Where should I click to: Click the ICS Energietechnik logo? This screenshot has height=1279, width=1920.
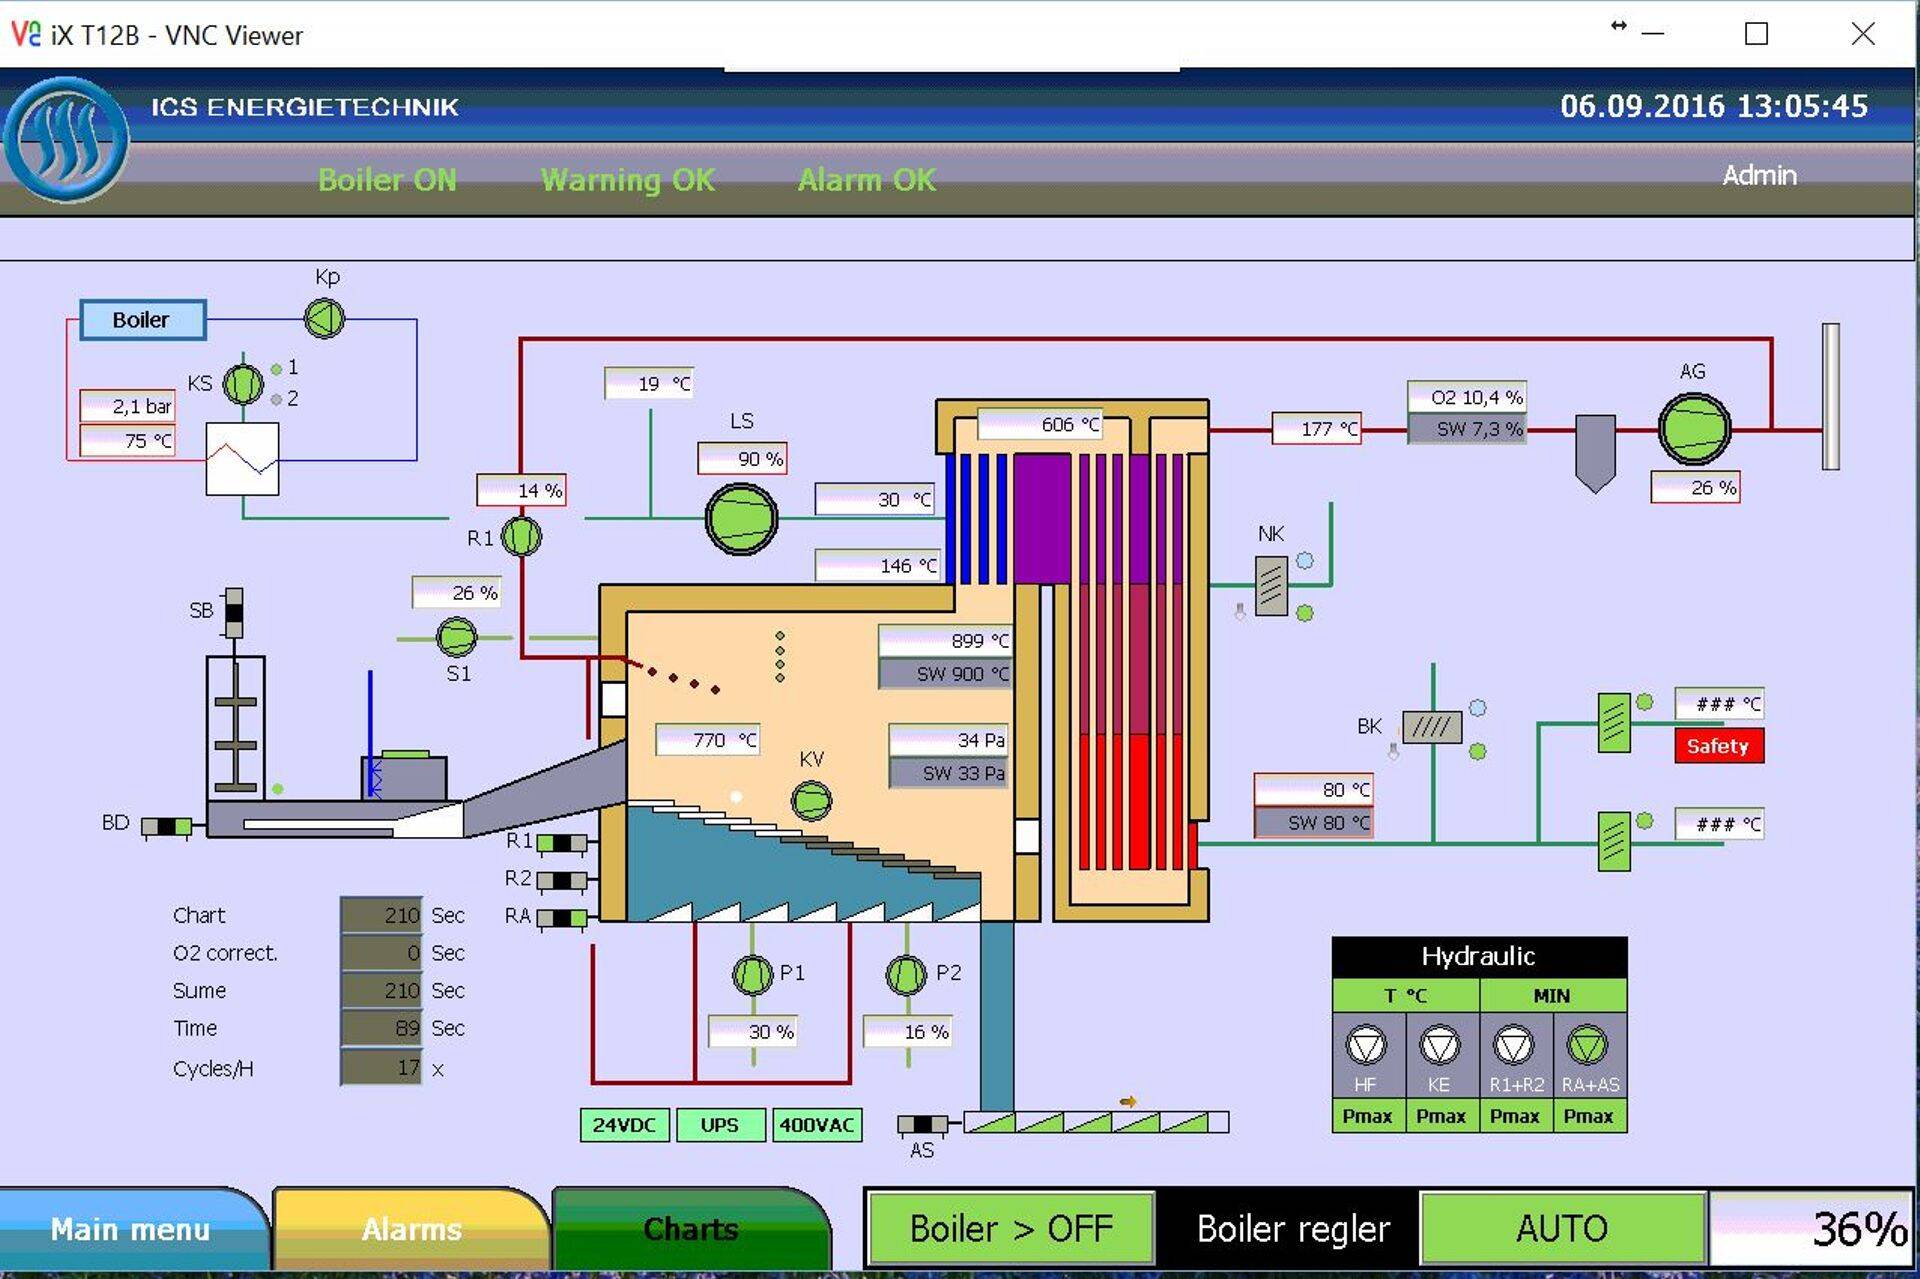pyautogui.click(x=66, y=140)
